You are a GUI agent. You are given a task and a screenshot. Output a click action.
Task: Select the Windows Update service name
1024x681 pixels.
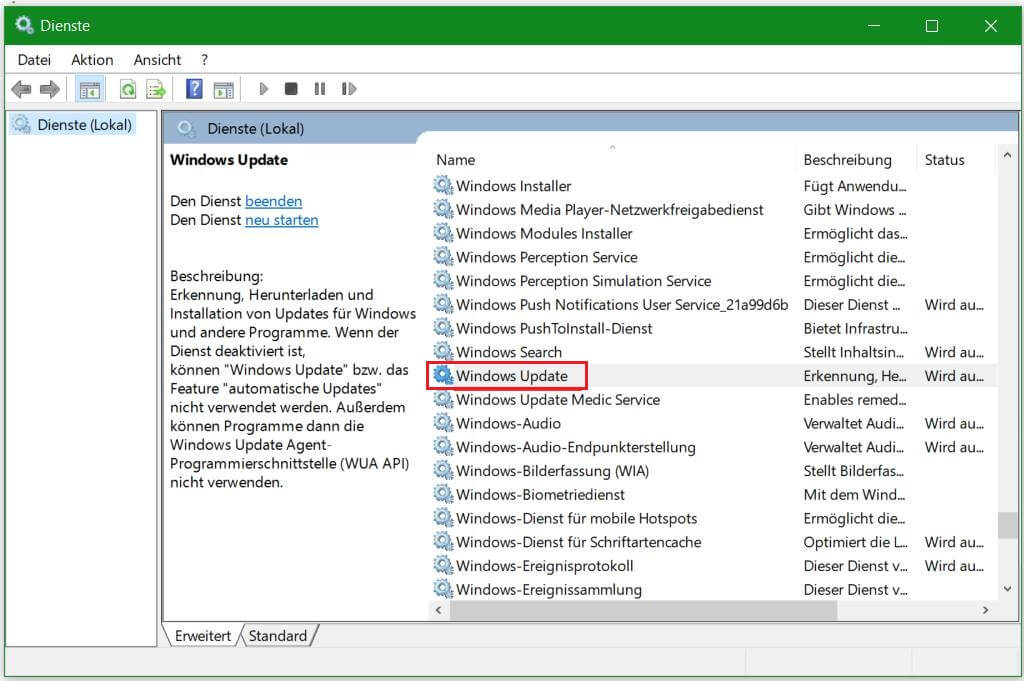[x=511, y=376]
